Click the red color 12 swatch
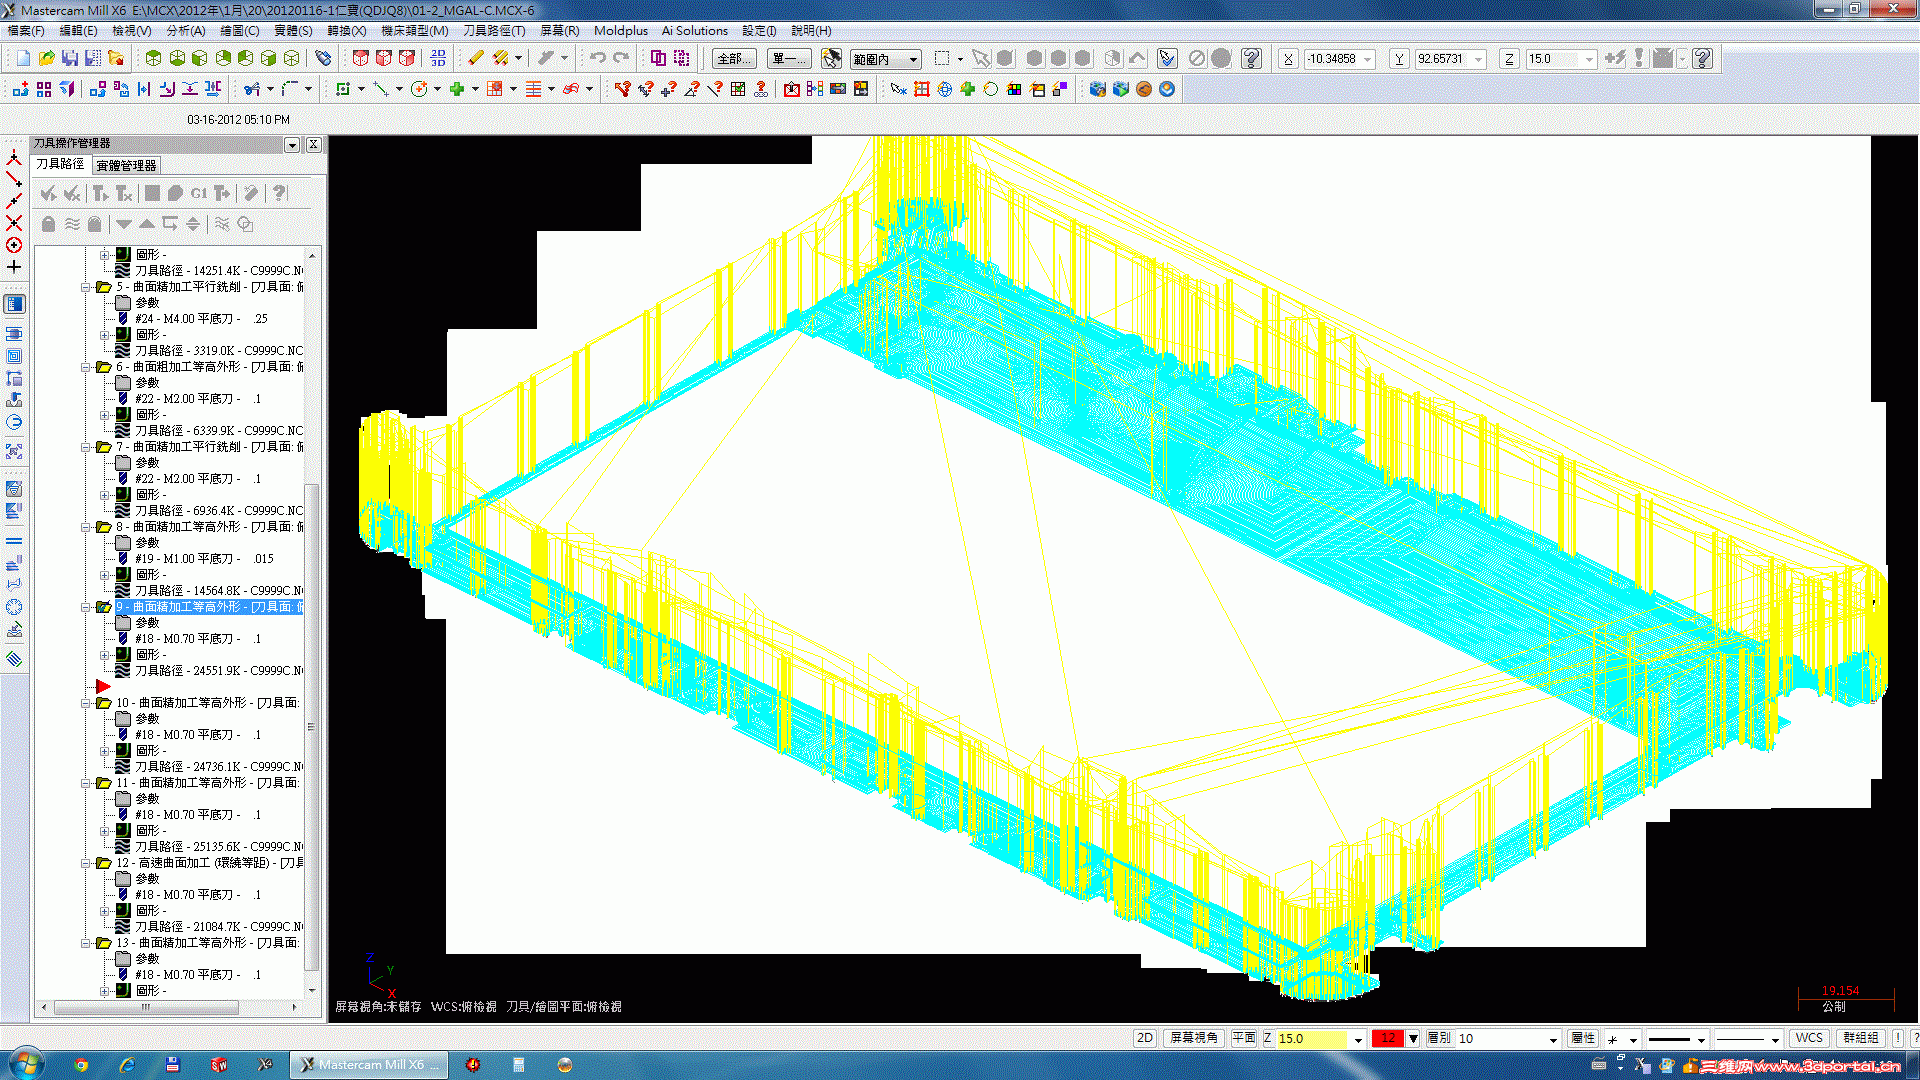The width and height of the screenshot is (1920, 1080). click(1387, 1038)
